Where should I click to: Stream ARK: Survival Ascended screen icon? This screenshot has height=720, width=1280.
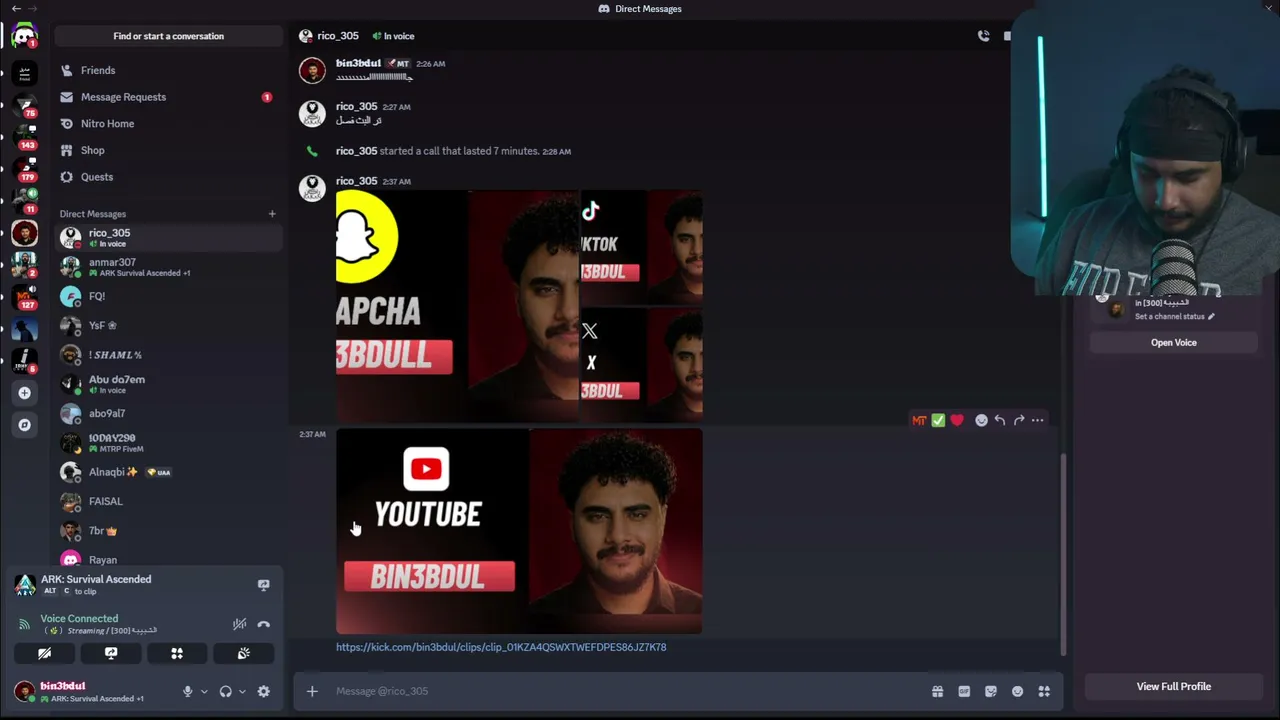263,585
